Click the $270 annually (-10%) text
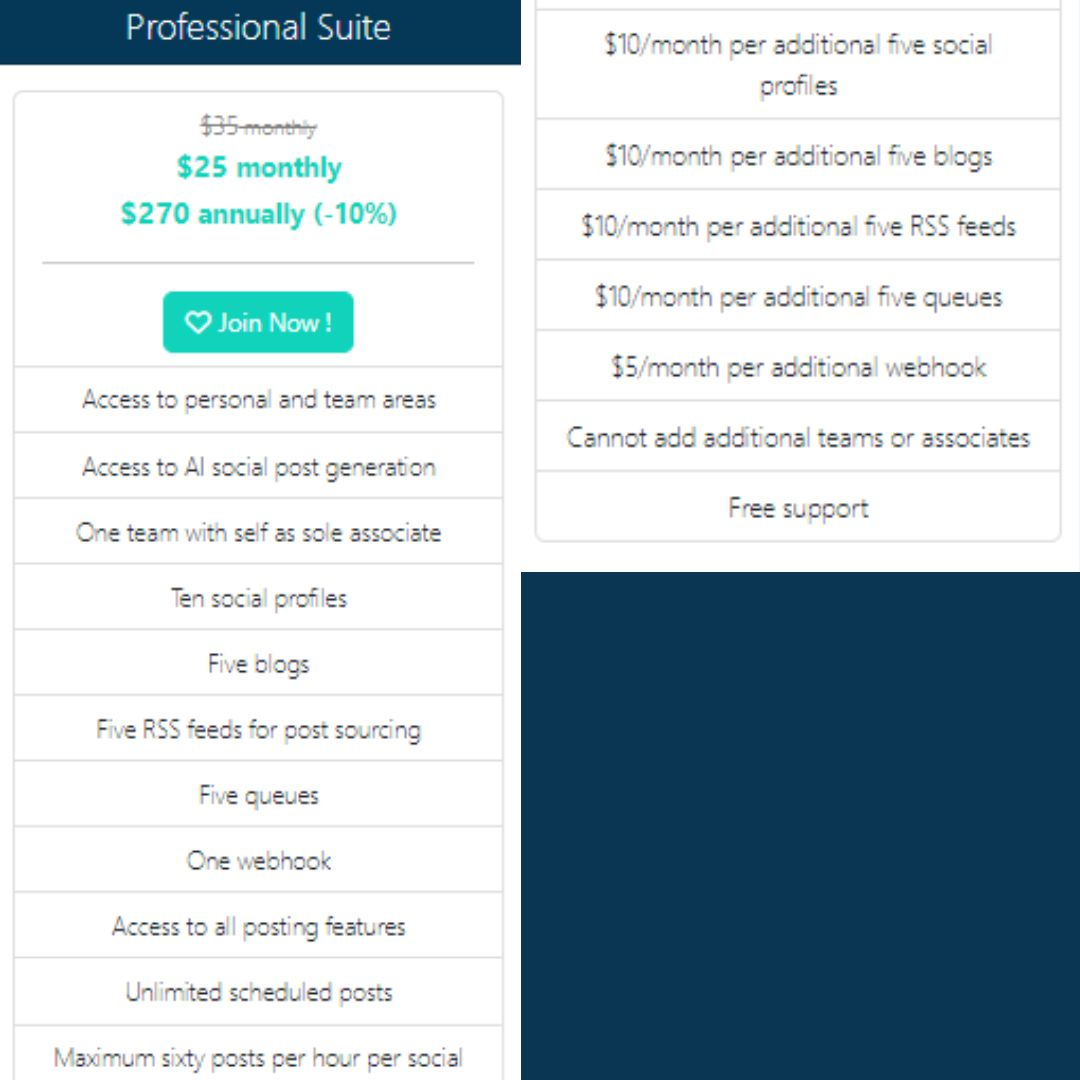This screenshot has width=1080, height=1080. click(x=259, y=214)
